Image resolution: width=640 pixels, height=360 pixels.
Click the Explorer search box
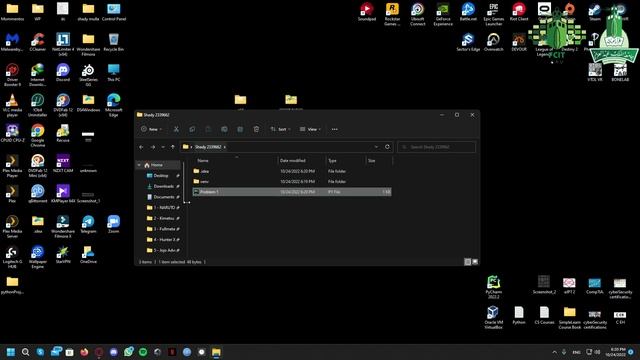436,147
